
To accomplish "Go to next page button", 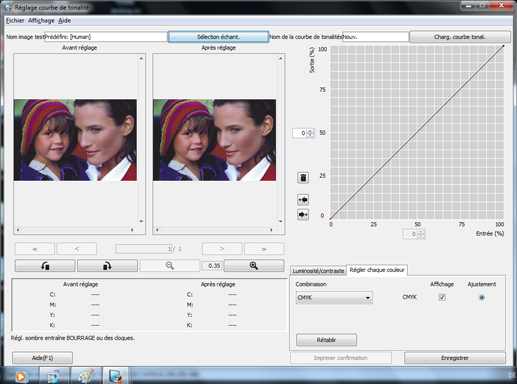I will pos(222,249).
